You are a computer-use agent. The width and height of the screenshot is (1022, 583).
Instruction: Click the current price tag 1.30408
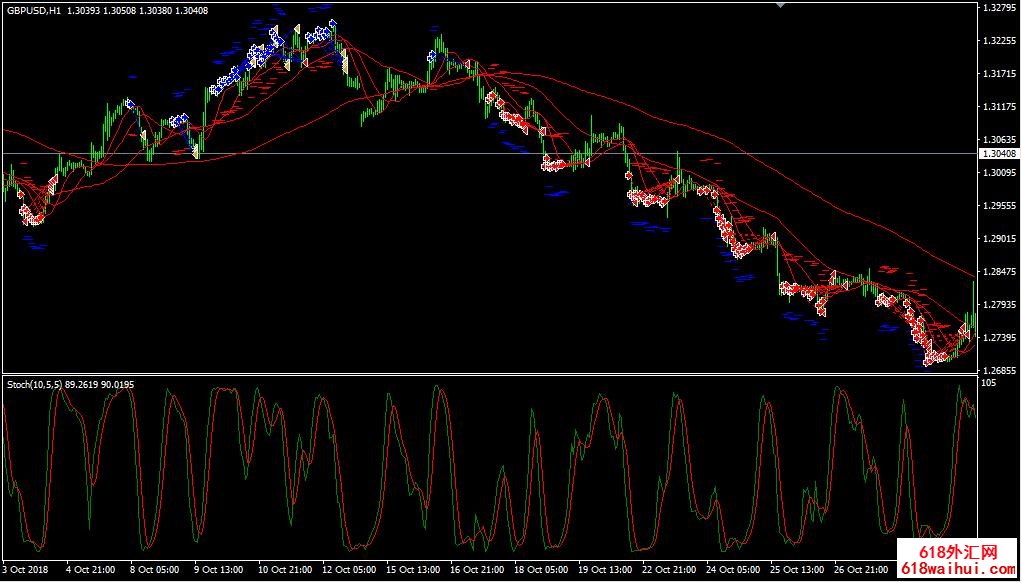tap(999, 154)
